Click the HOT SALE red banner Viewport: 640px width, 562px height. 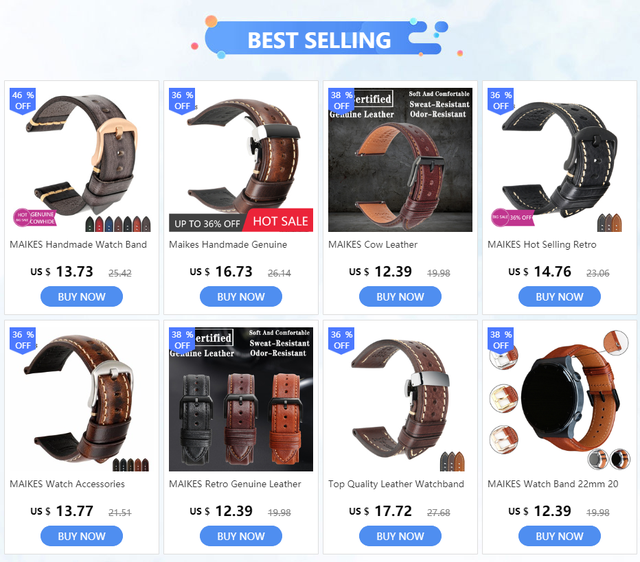[280, 221]
